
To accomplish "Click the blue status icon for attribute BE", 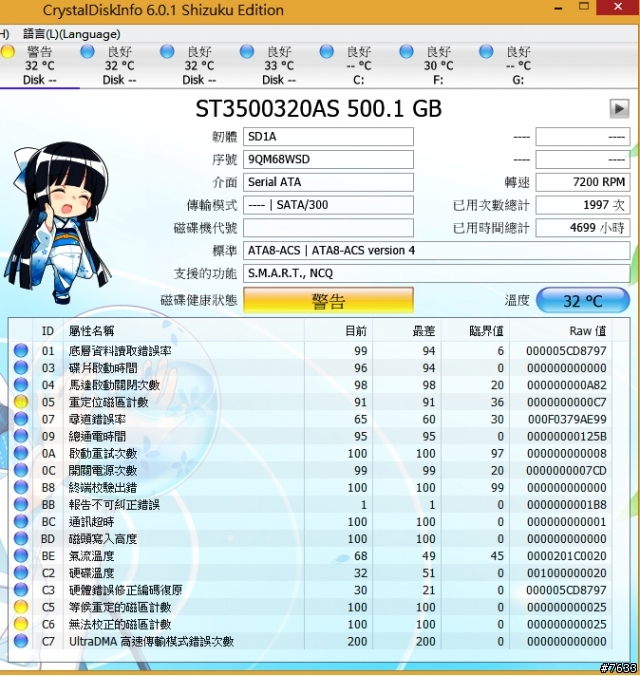I will [x=21, y=556].
